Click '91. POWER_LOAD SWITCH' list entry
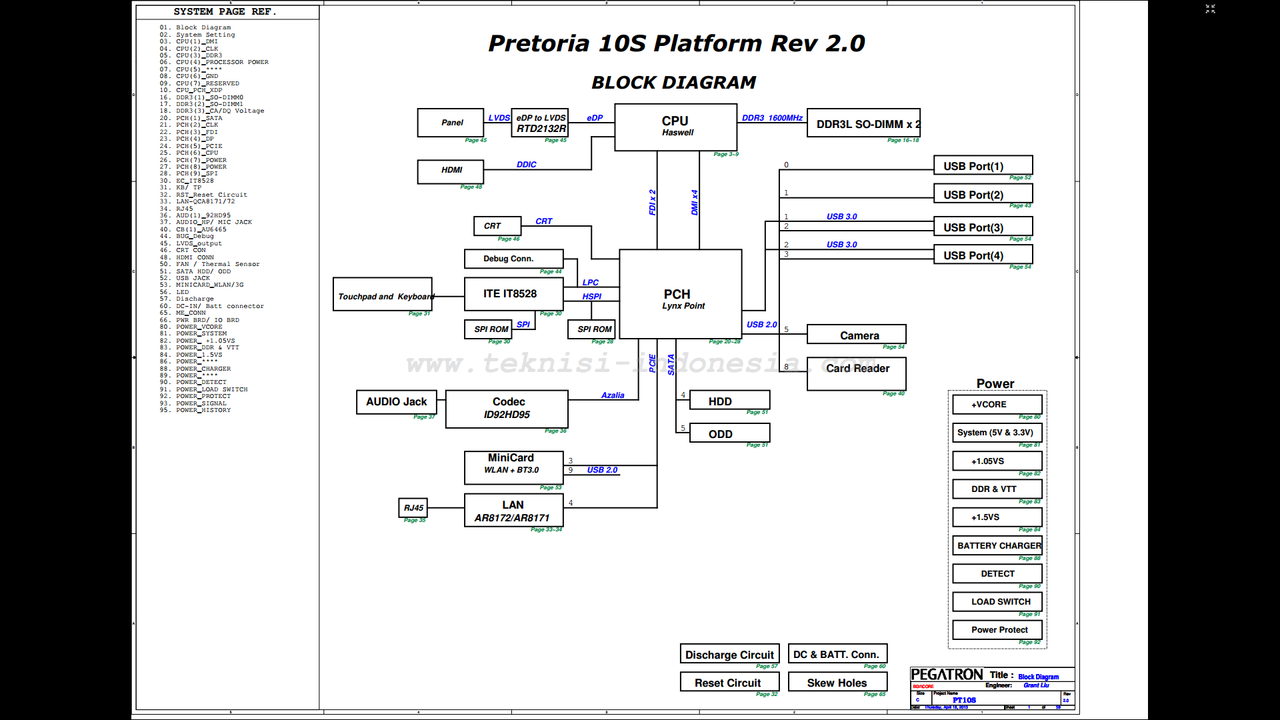Screen dimensions: 1280x720 (203, 389)
